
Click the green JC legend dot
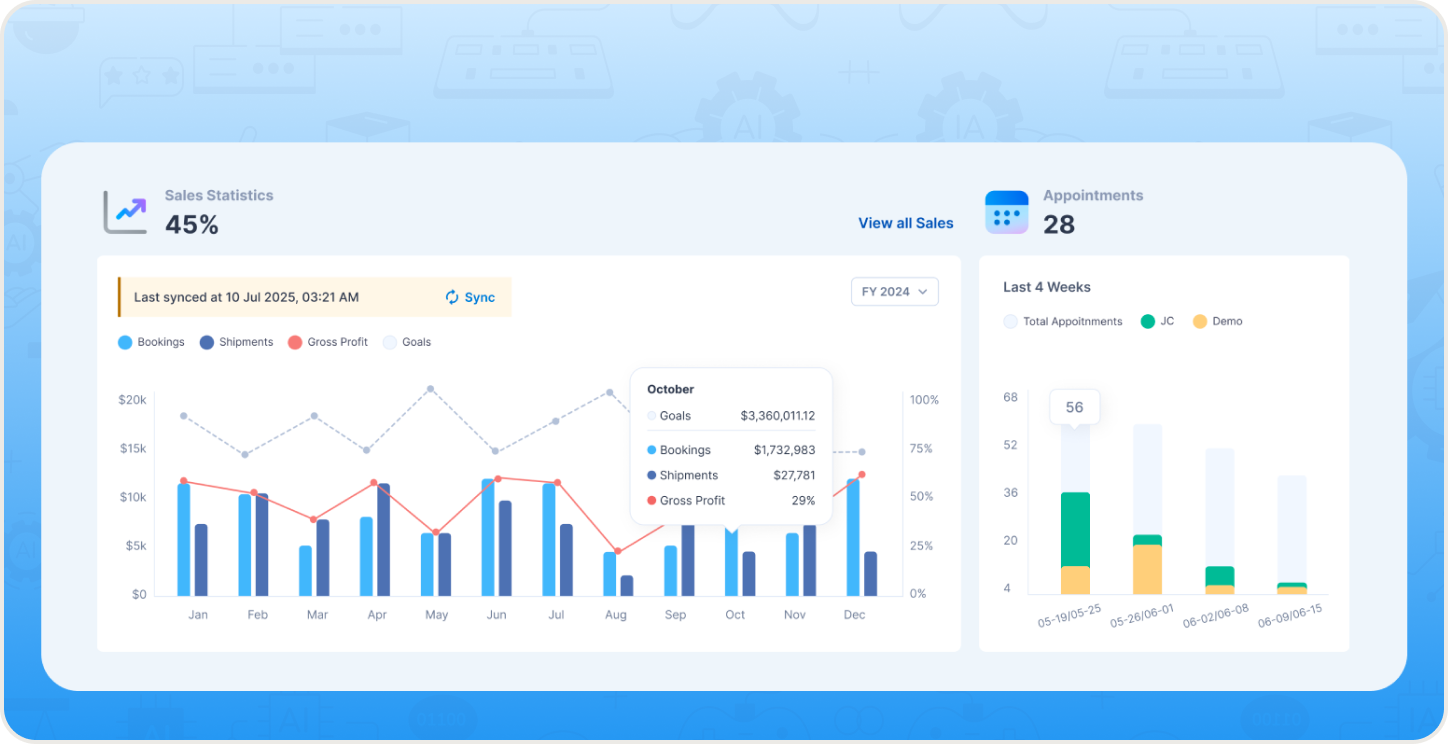(x=1148, y=321)
